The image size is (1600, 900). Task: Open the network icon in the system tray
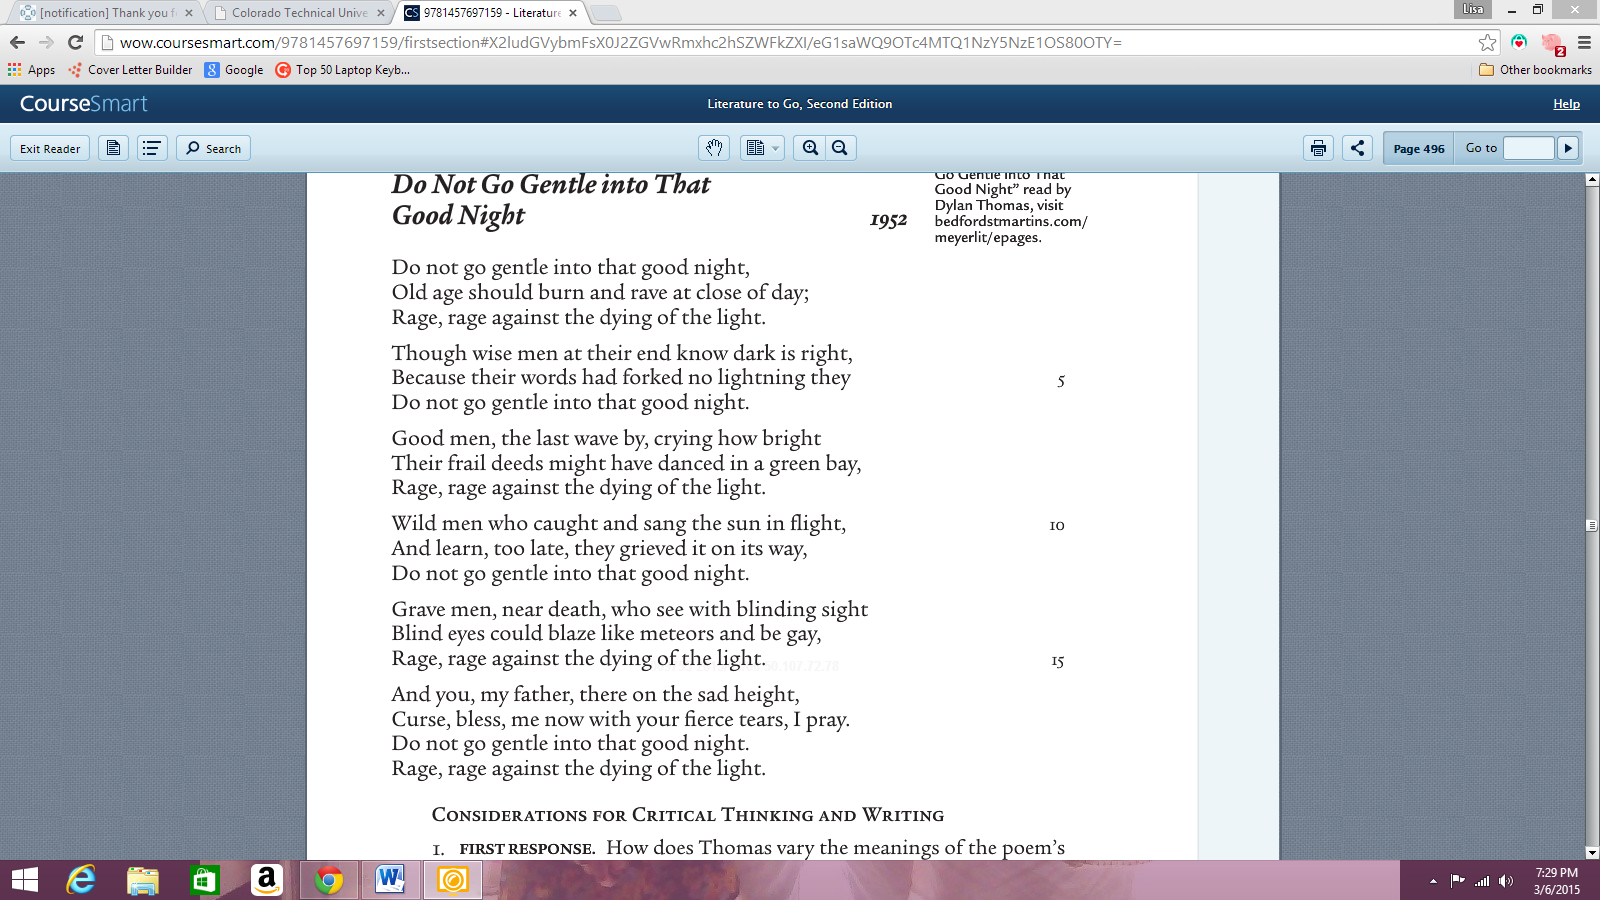(x=1482, y=881)
